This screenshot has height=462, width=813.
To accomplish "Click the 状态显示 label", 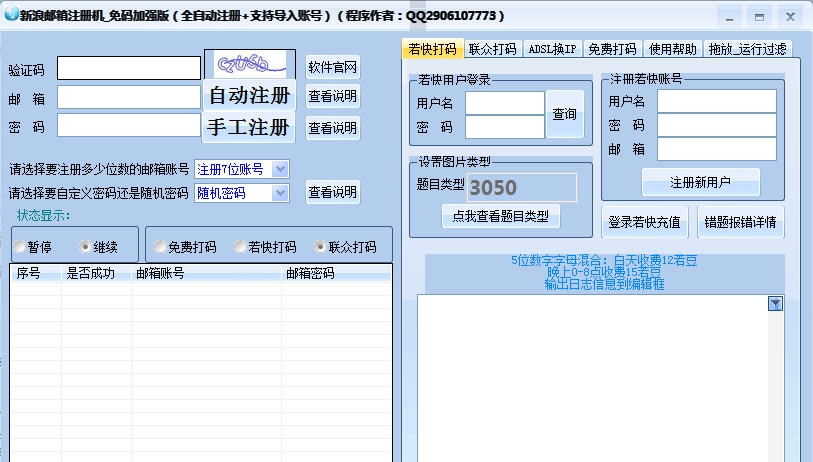I will coord(43,215).
